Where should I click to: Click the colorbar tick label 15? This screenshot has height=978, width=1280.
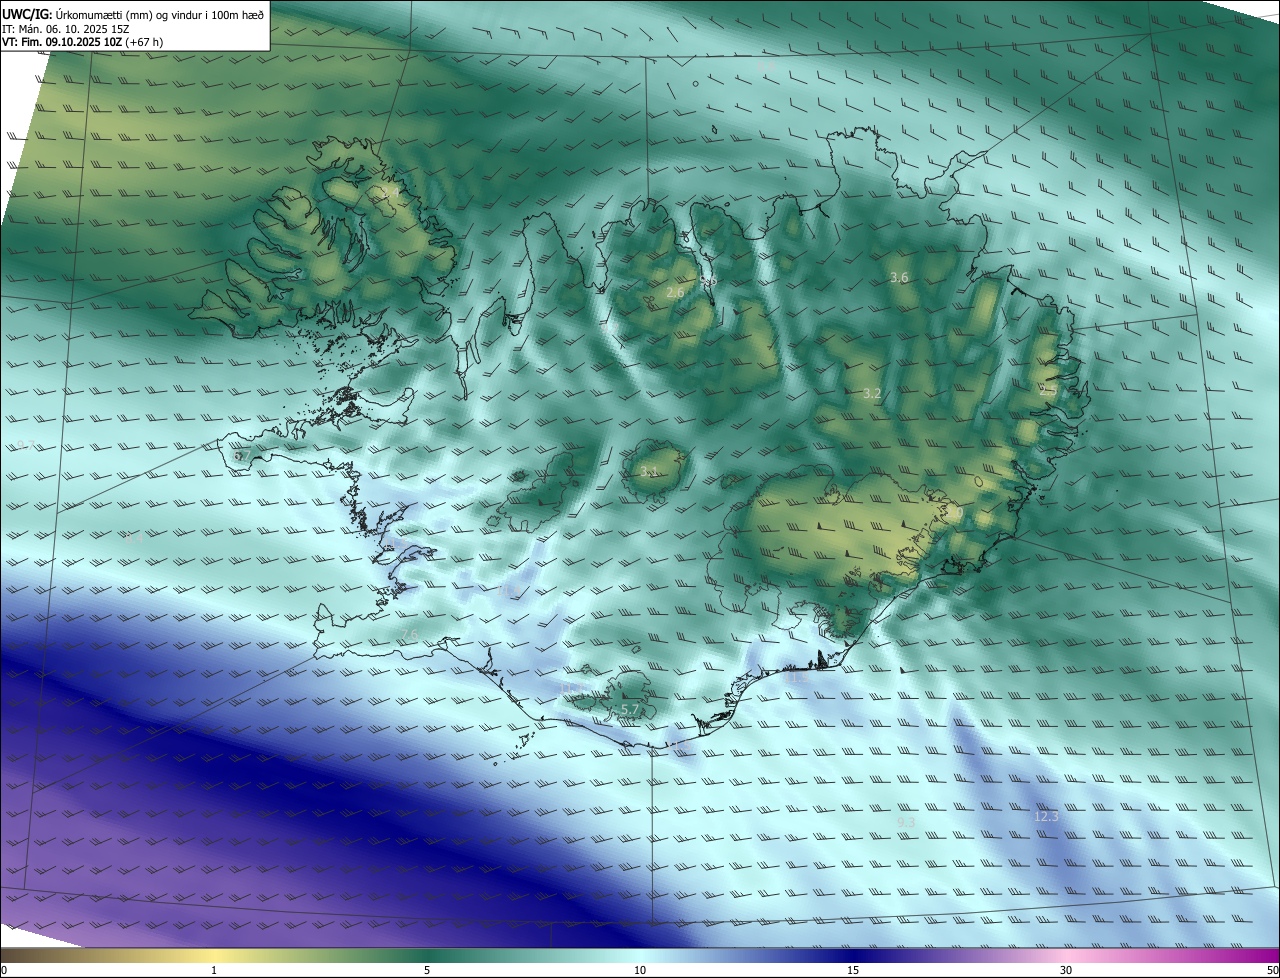coord(853,970)
